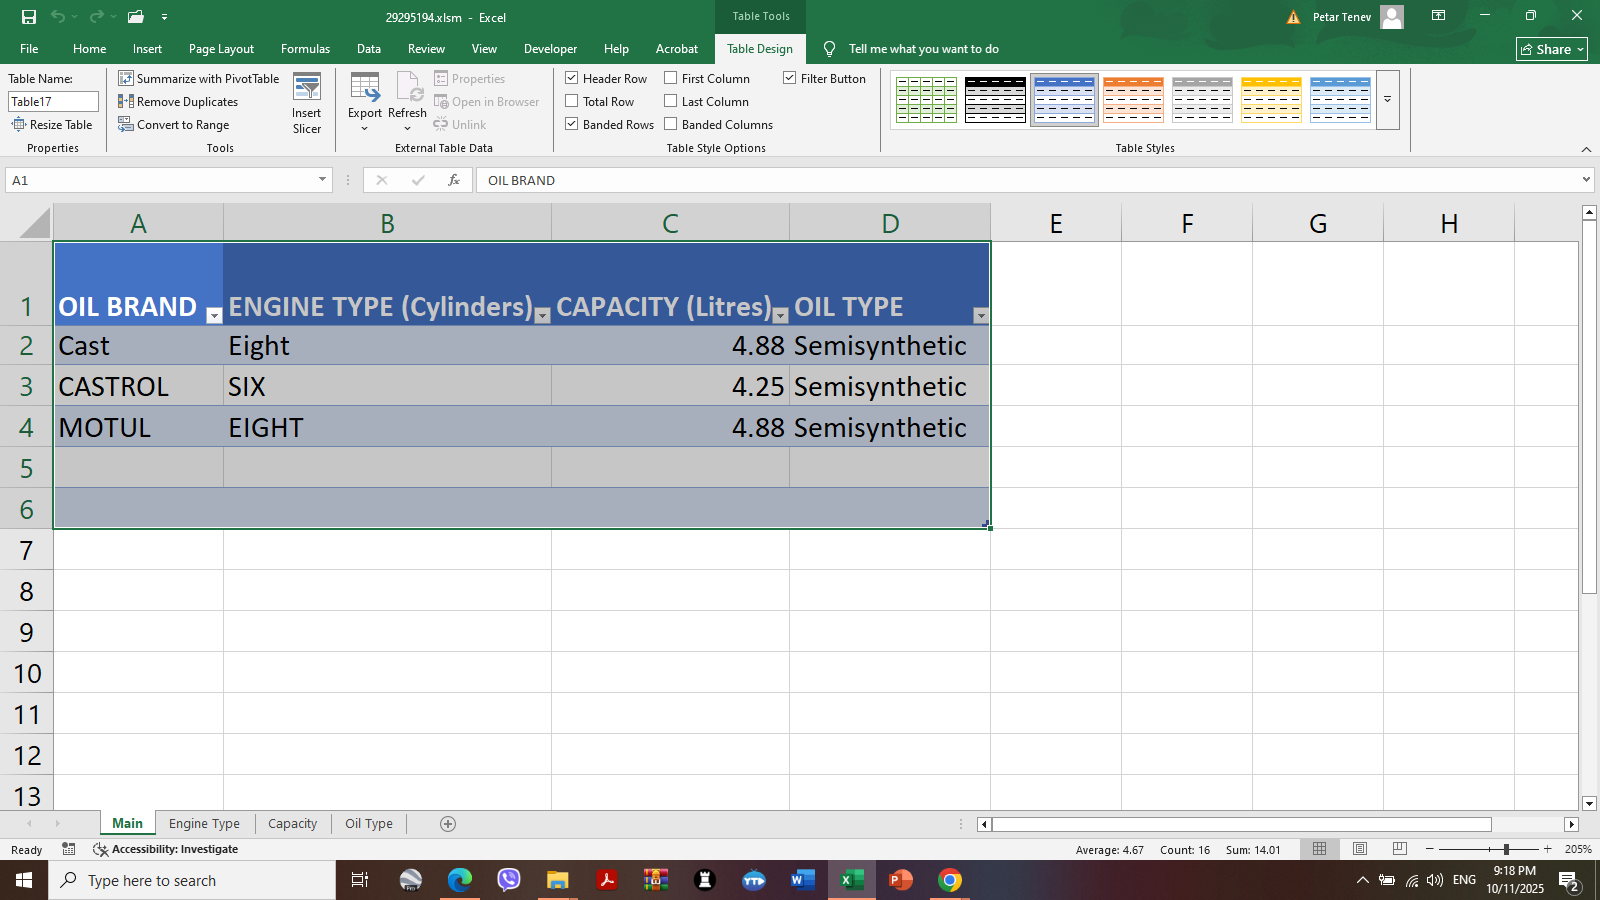The width and height of the screenshot is (1600, 900).
Task: Click the Save icon in title bar
Action: point(28,17)
